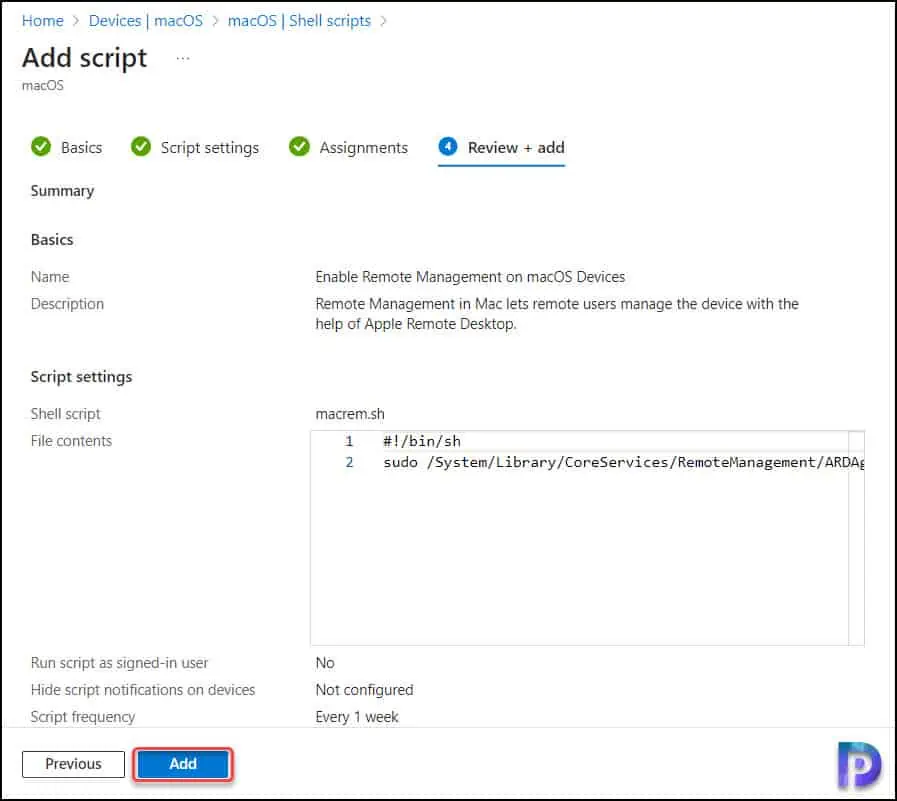Click the blue Add button
The height and width of the screenshot is (801, 897).
183,764
